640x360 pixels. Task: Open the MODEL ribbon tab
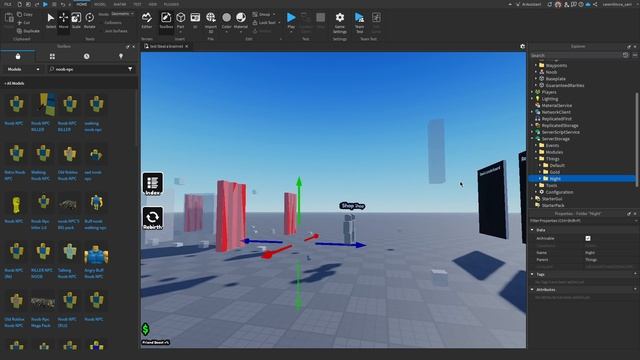(x=100, y=4)
